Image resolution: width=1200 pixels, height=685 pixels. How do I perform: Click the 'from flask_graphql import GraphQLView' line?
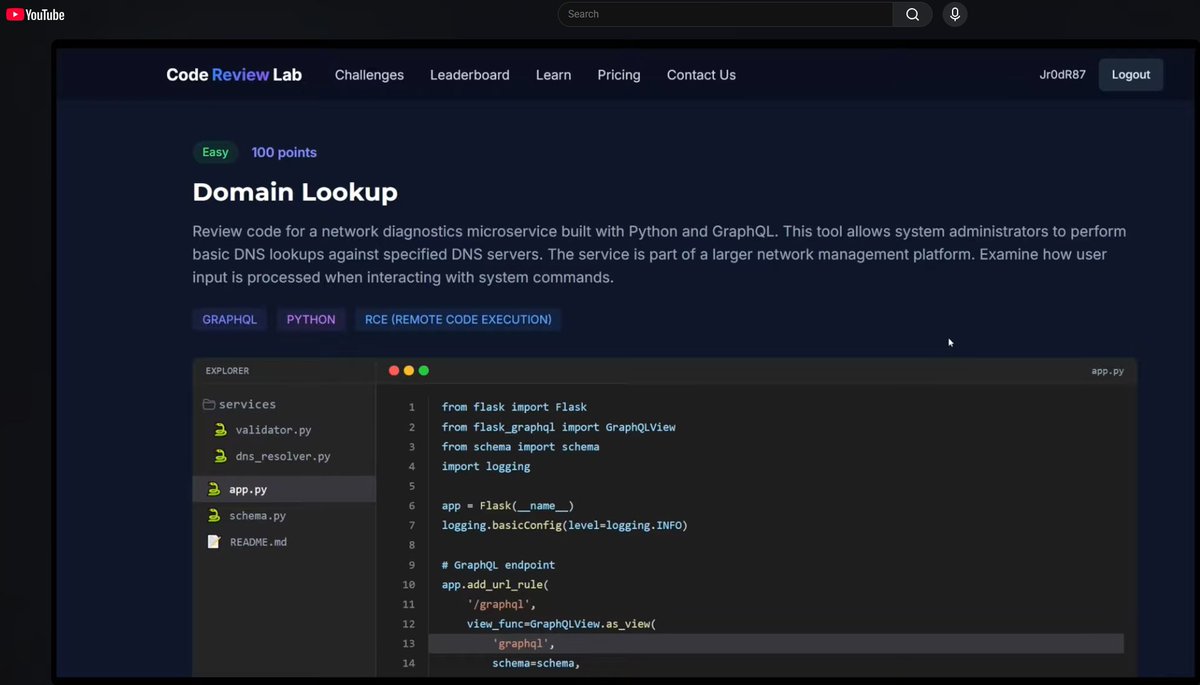coord(558,427)
